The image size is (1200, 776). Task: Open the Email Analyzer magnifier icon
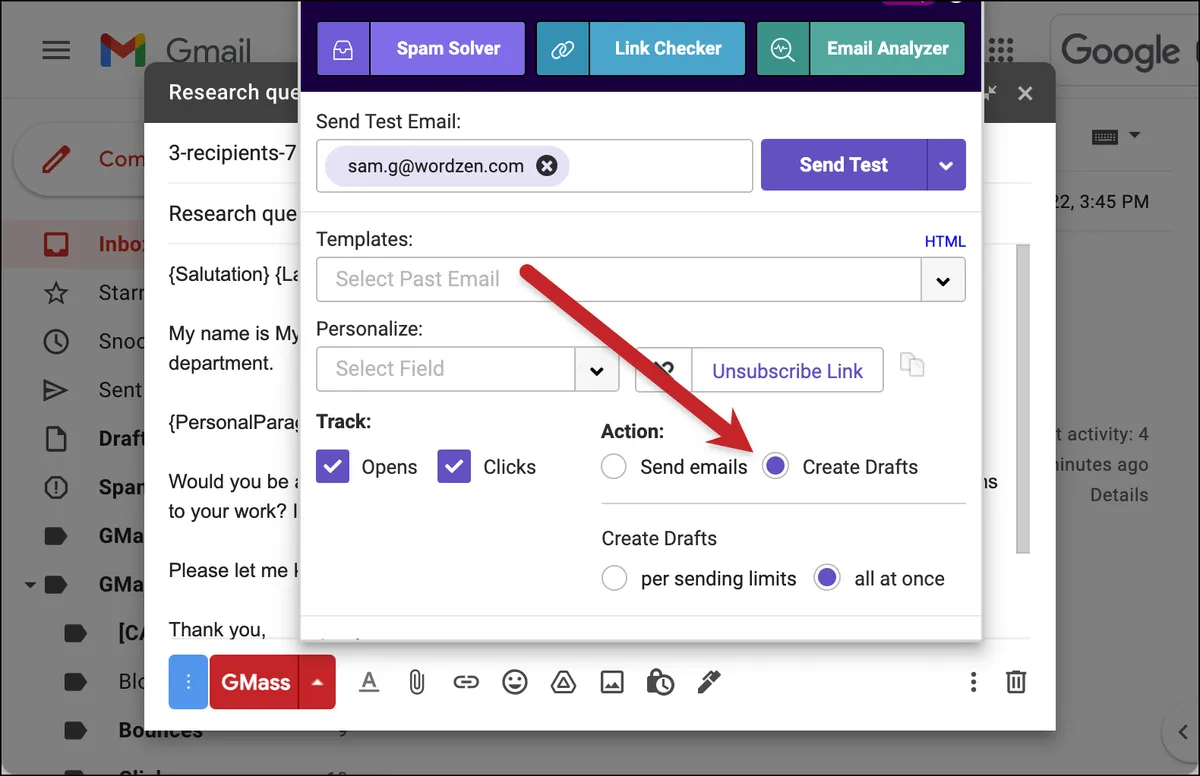(x=783, y=48)
